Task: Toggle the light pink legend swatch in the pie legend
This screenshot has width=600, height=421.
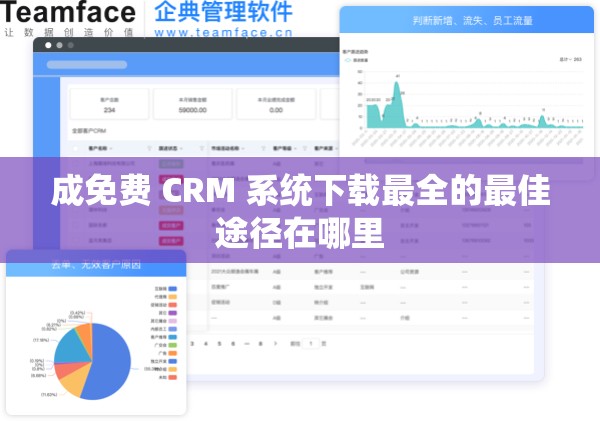Action: (x=173, y=321)
